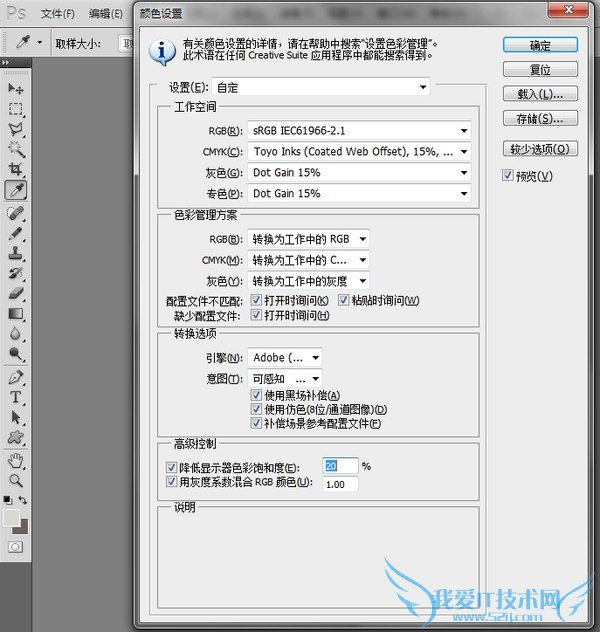Select the Magic Wand tool
This screenshot has width=600, height=632.
click(x=15, y=149)
